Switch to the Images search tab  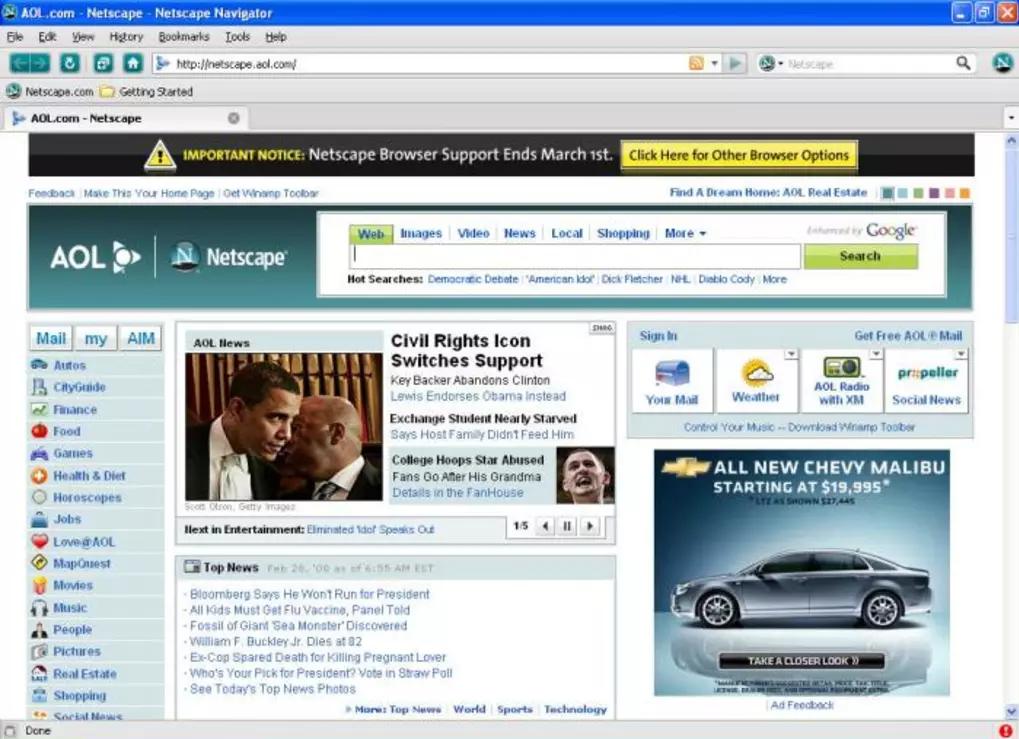pos(420,233)
